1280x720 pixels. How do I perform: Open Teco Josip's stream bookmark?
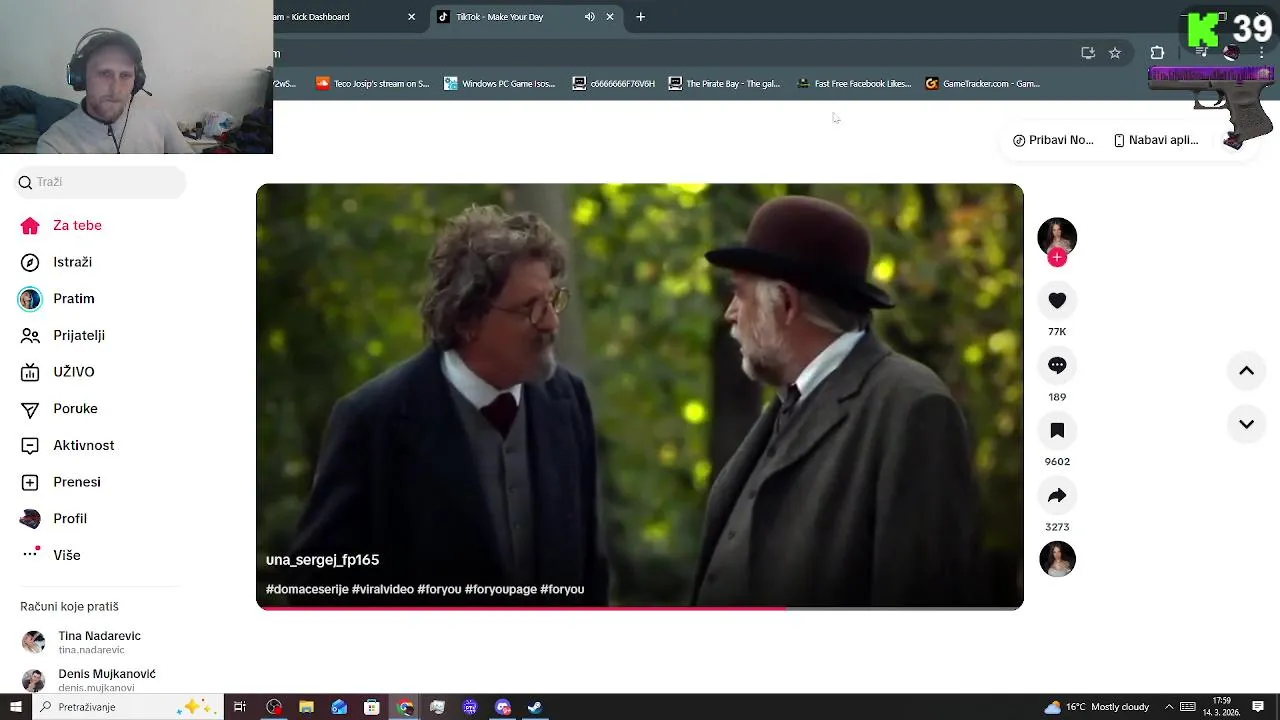373,84
